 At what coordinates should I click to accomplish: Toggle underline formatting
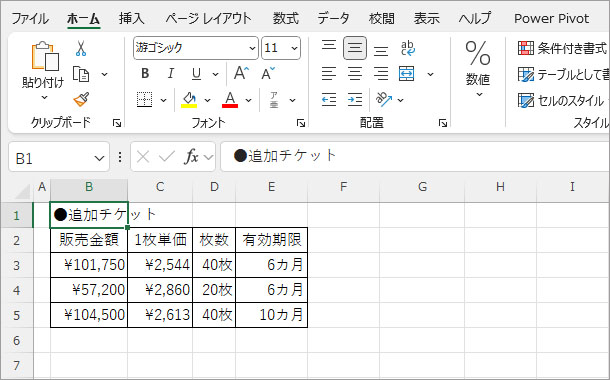tap(196, 73)
